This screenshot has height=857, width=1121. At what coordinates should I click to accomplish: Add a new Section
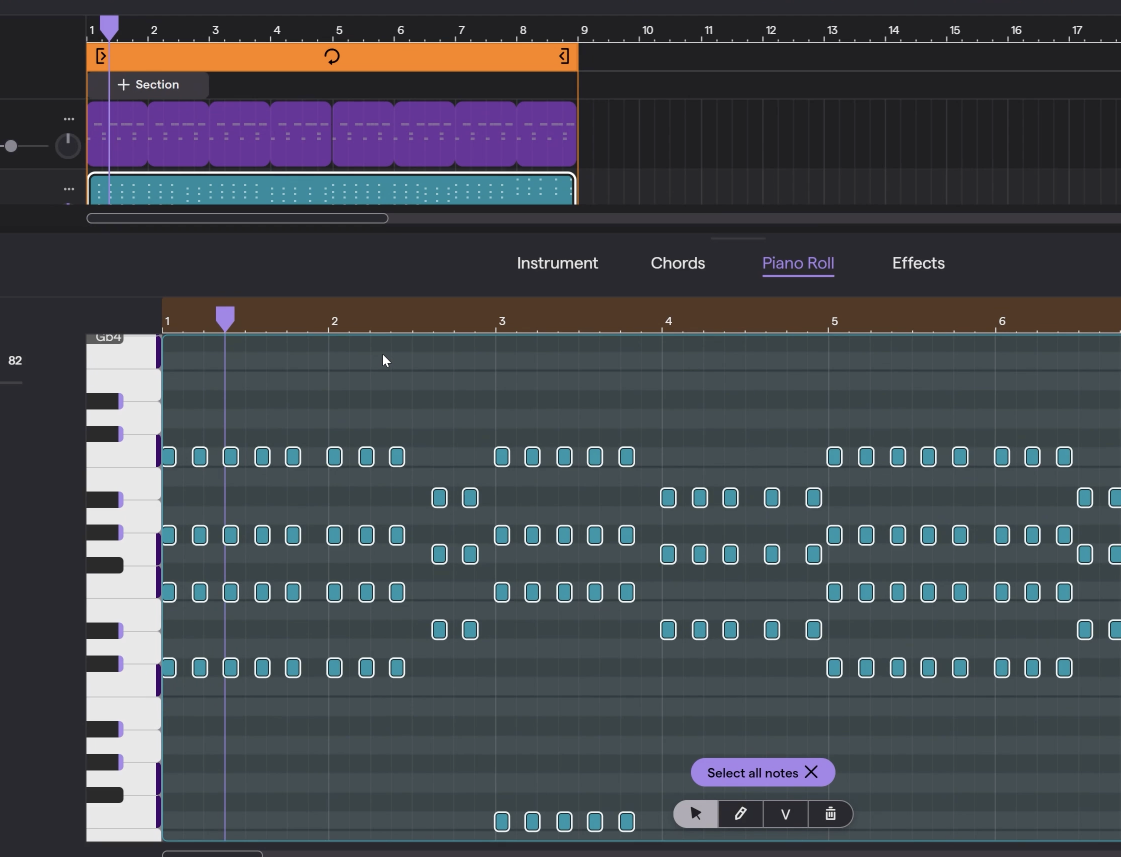pyautogui.click(x=149, y=84)
